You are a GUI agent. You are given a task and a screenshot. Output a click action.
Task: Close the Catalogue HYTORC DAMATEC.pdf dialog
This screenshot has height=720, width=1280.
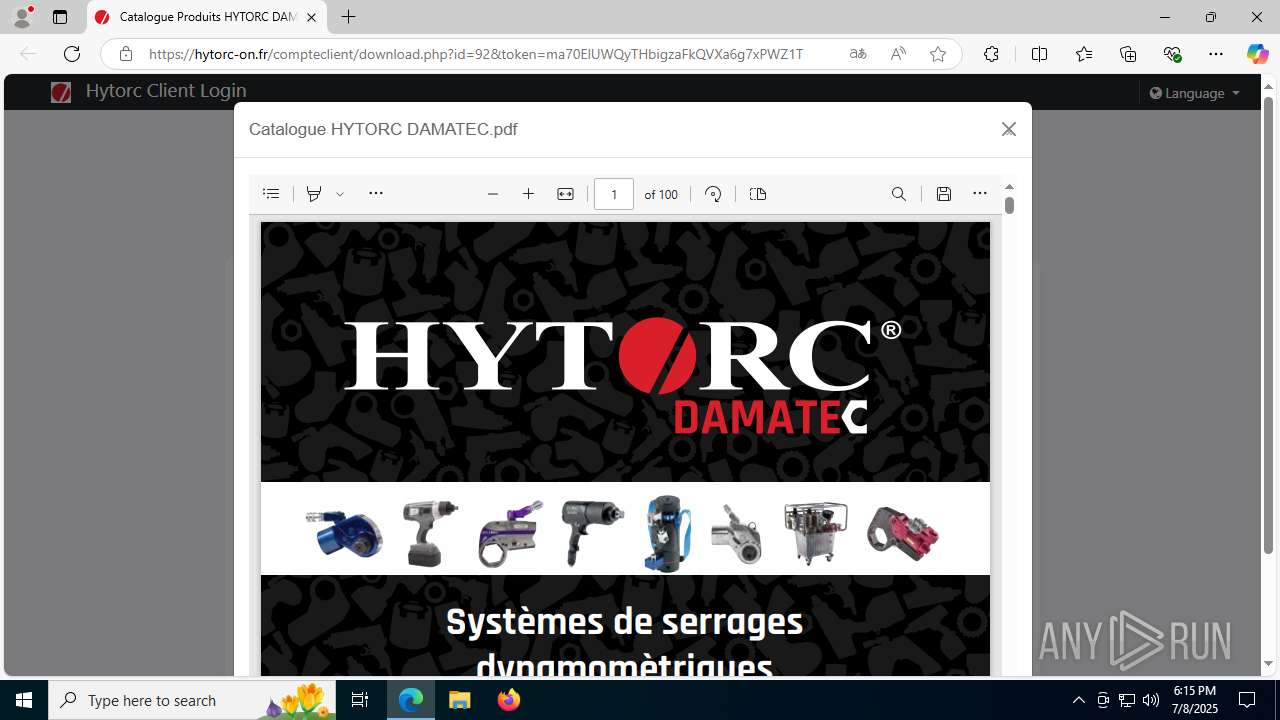coord(1009,129)
